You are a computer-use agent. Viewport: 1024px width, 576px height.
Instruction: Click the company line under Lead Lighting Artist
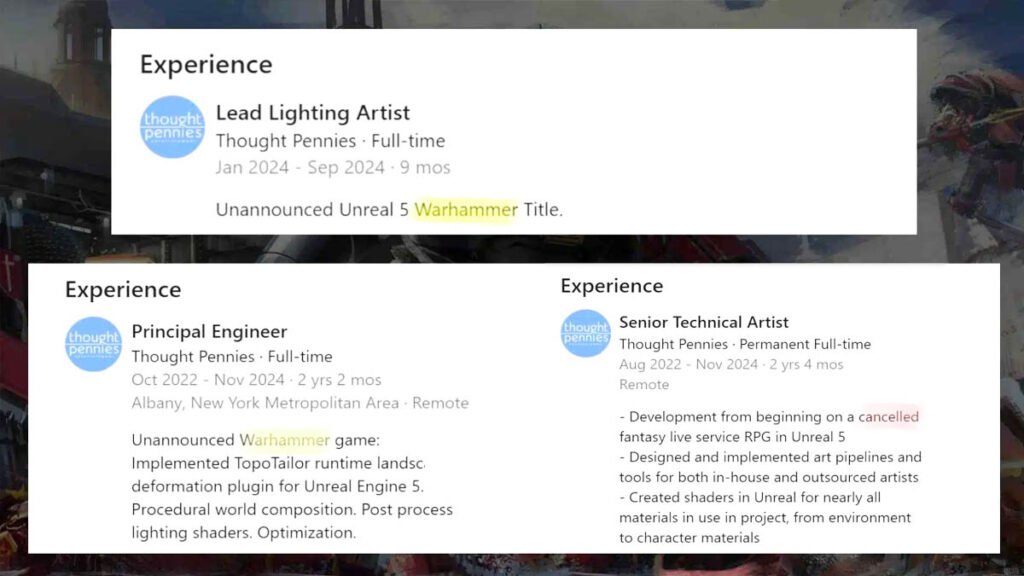[330, 141]
